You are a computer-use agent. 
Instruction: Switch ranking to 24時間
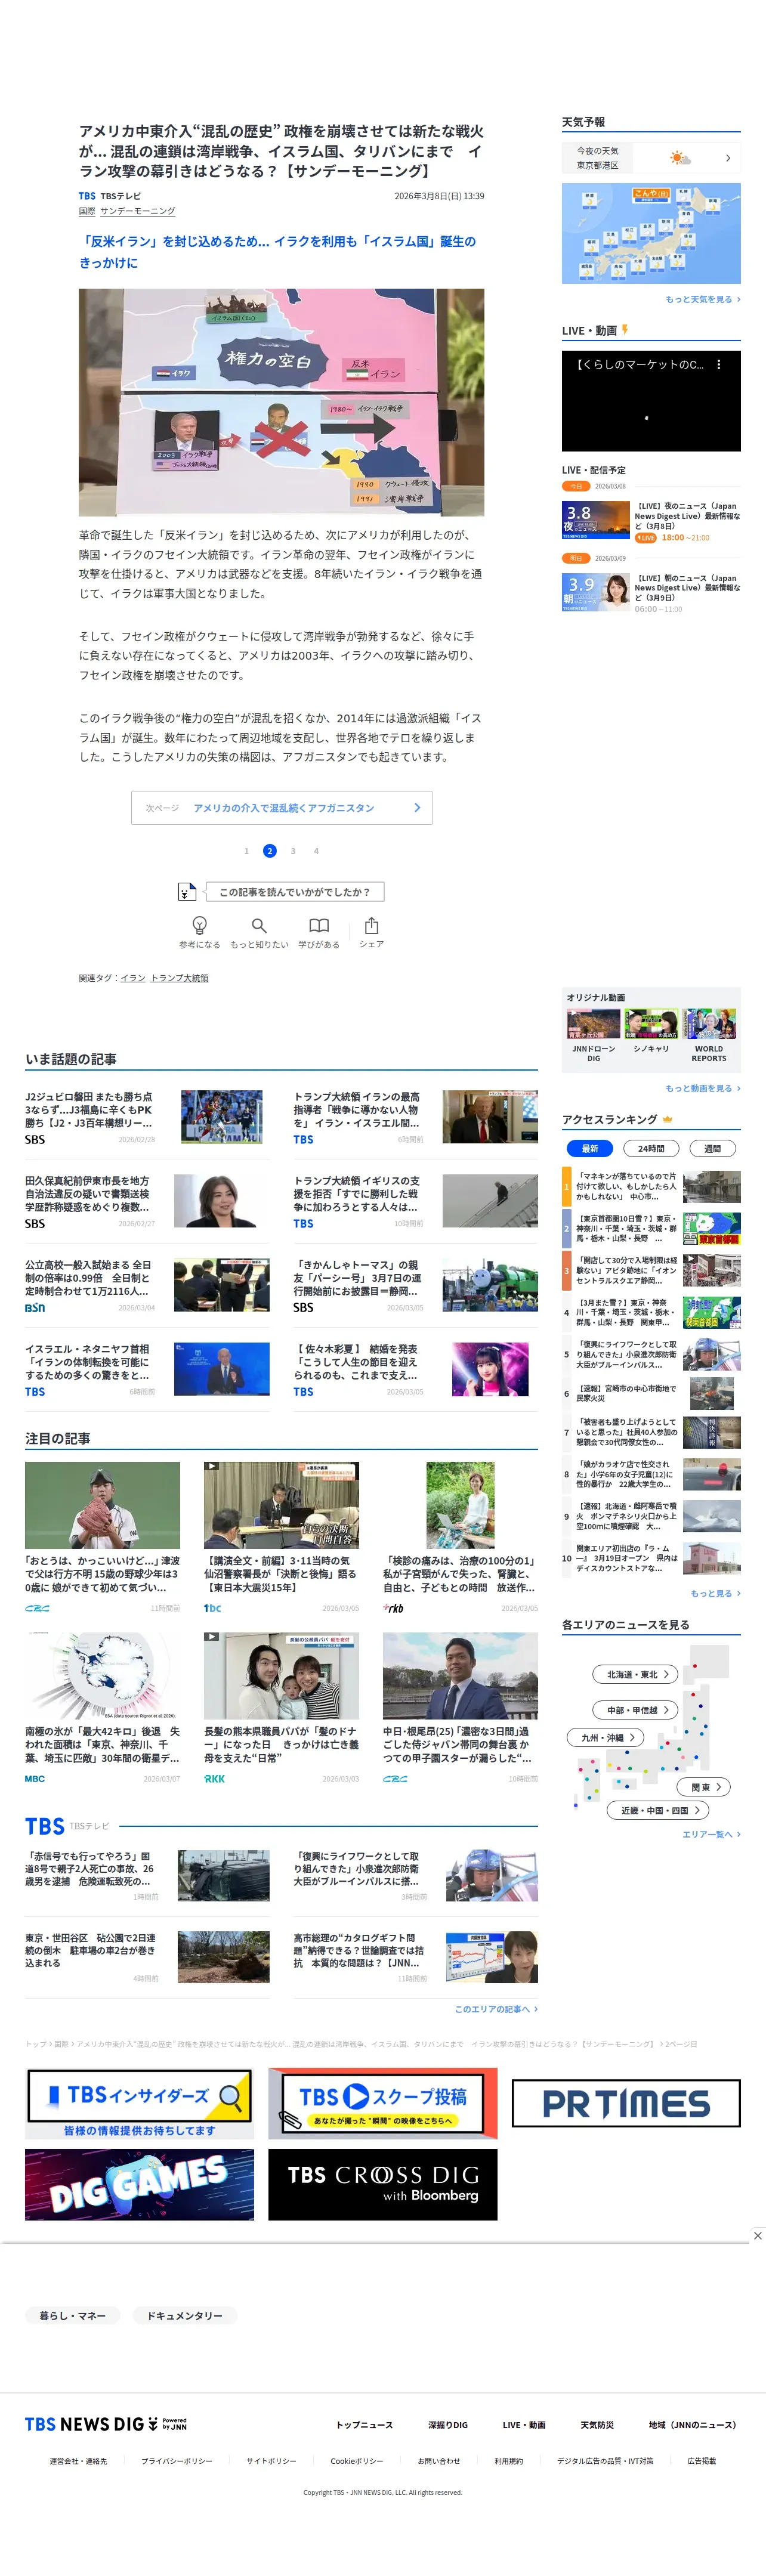651,1149
